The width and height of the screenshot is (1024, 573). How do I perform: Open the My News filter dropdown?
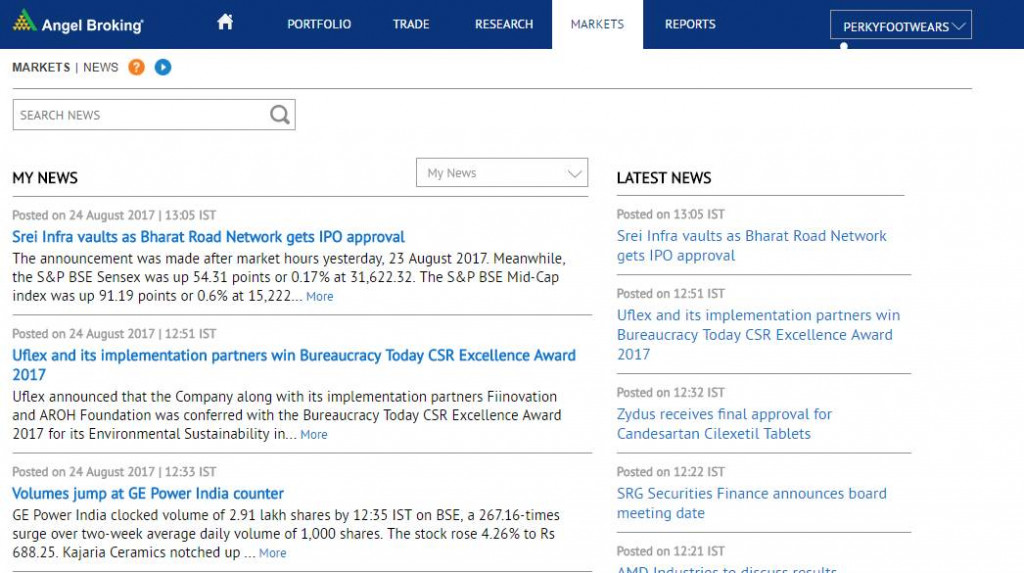coord(502,173)
